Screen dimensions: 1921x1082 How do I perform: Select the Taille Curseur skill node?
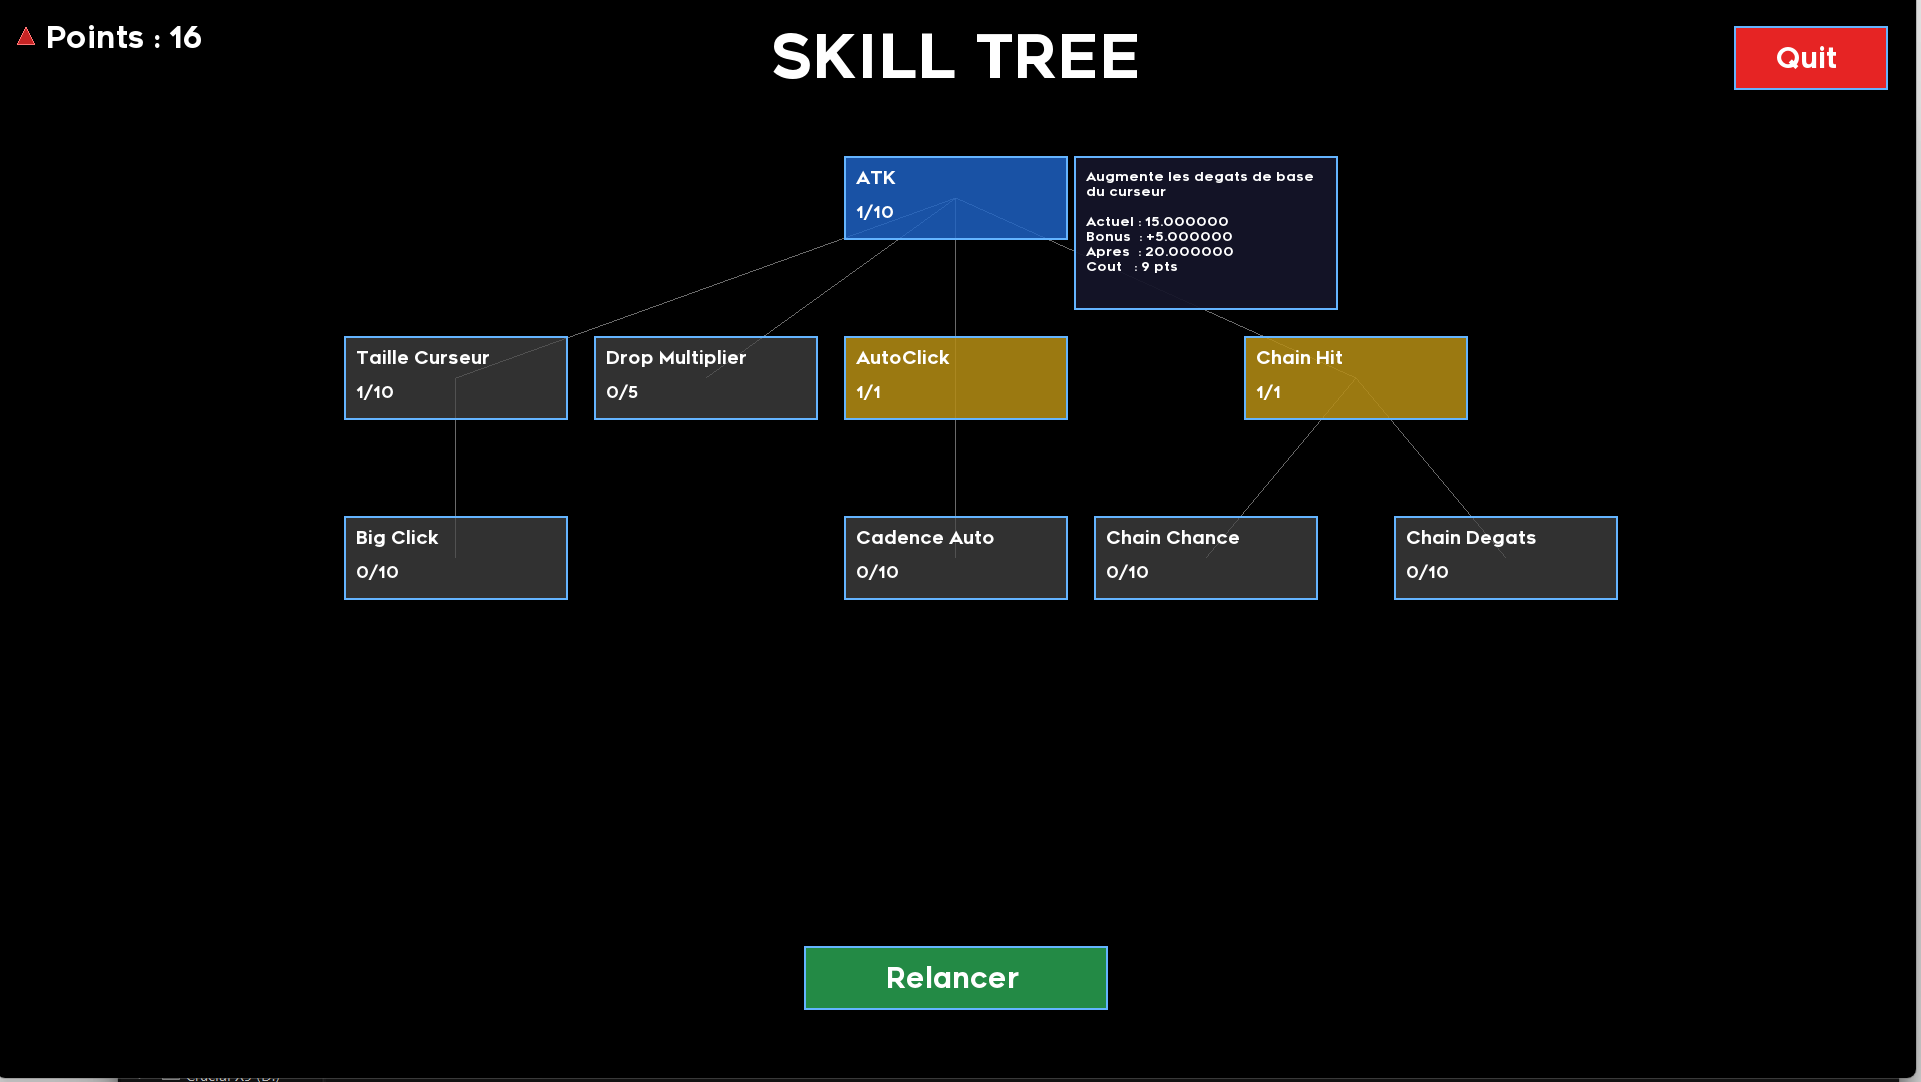click(455, 377)
